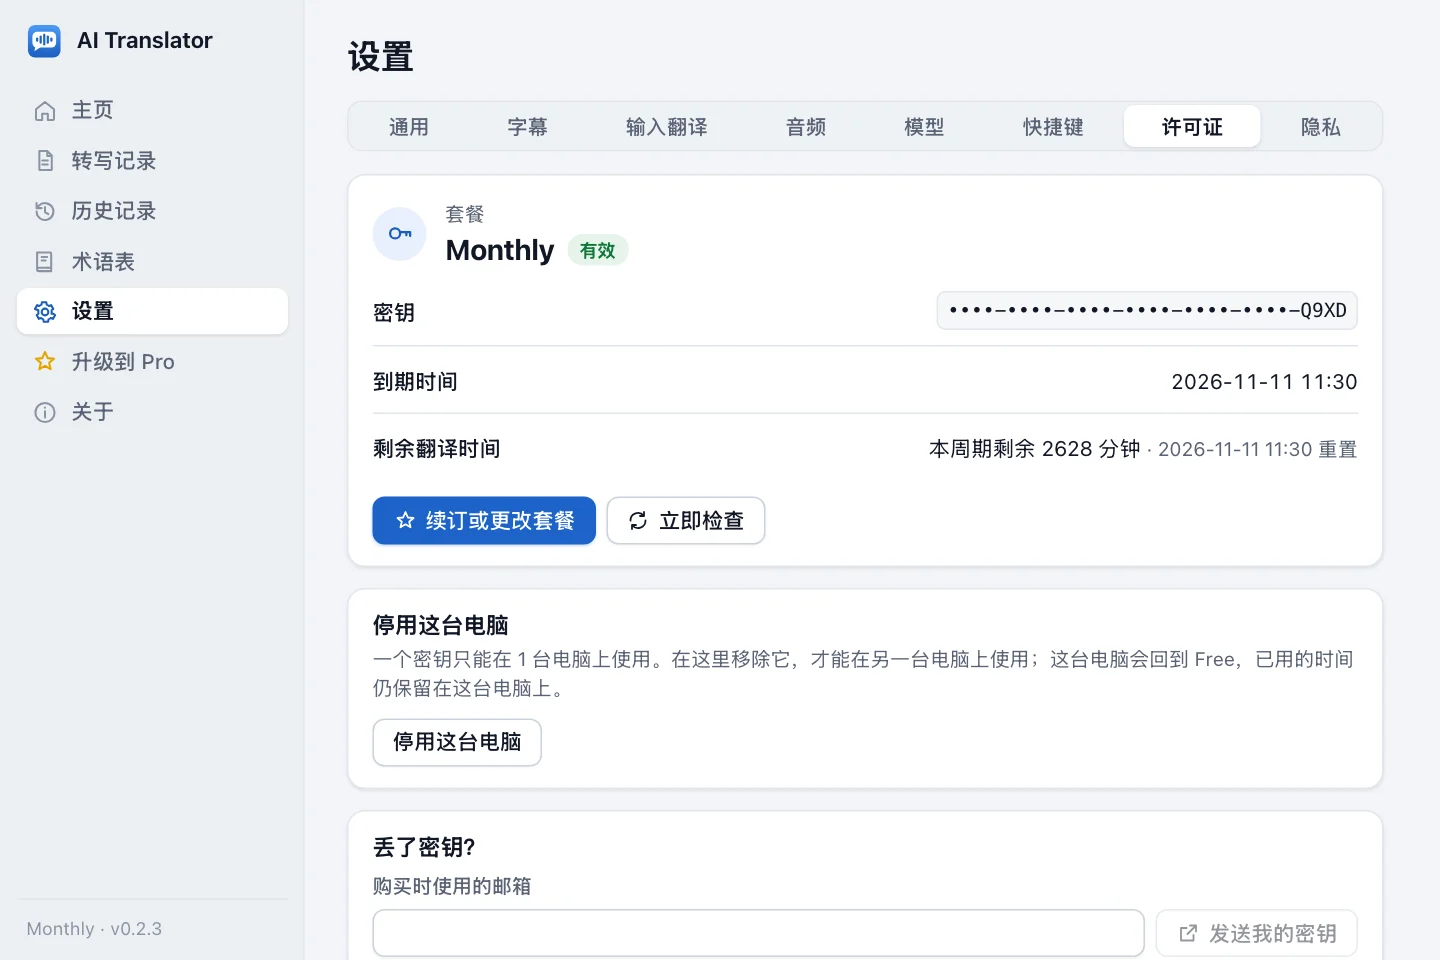Click the glossary book icon beside 术语表
The width and height of the screenshot is (1440, 960).
click(45, 262)
